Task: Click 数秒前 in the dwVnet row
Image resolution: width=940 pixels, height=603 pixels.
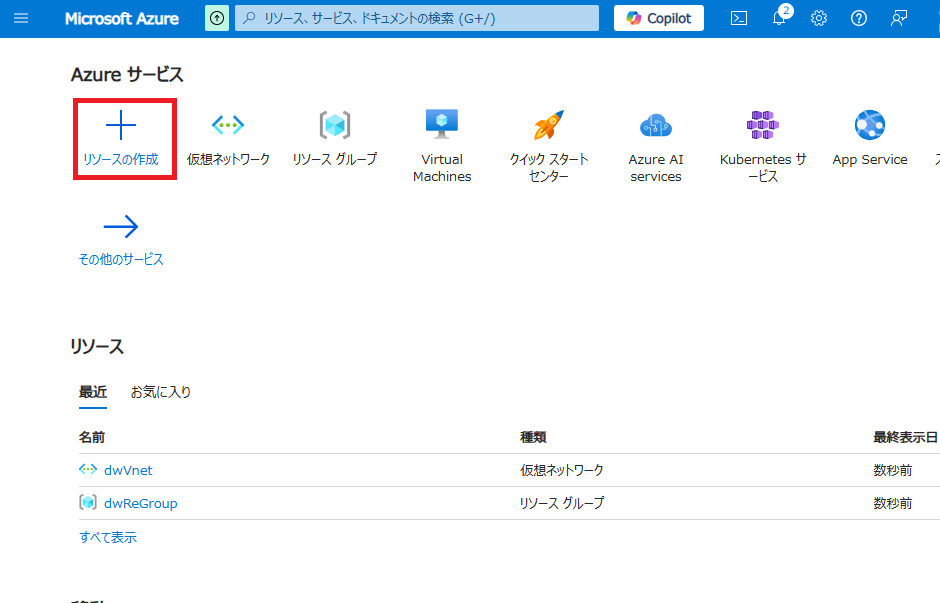Action: click(x=893, y=470)
